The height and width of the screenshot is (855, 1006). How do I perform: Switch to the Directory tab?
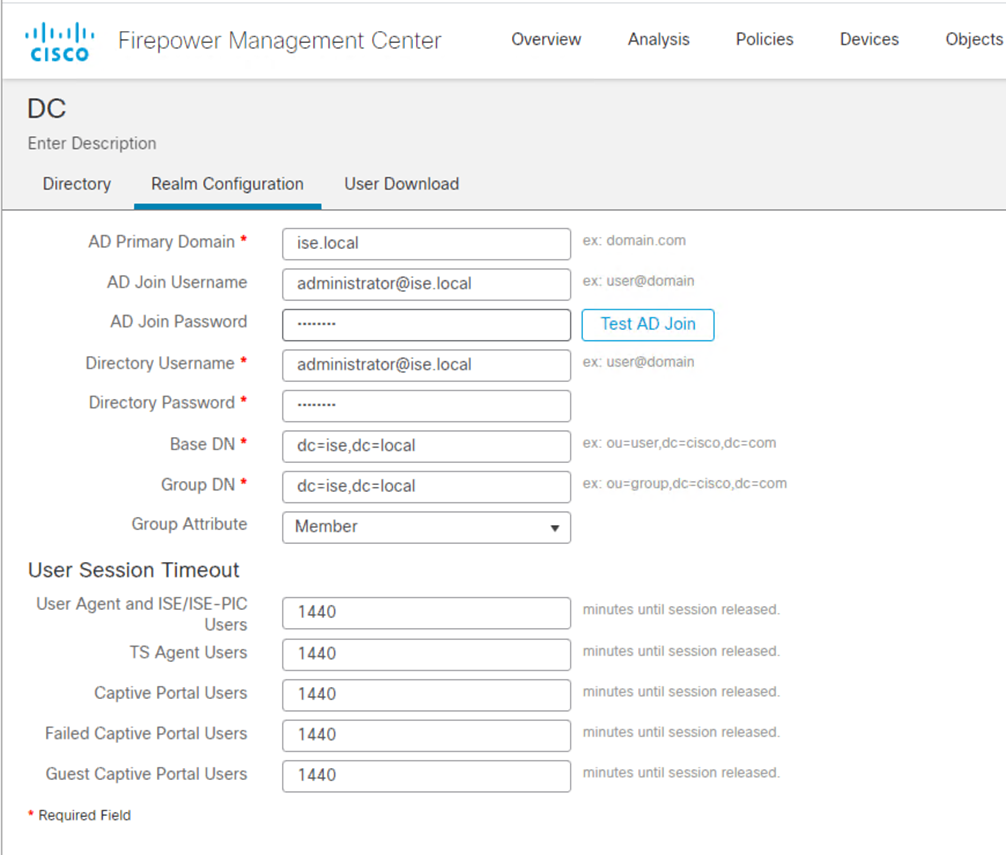pos(76,184)
